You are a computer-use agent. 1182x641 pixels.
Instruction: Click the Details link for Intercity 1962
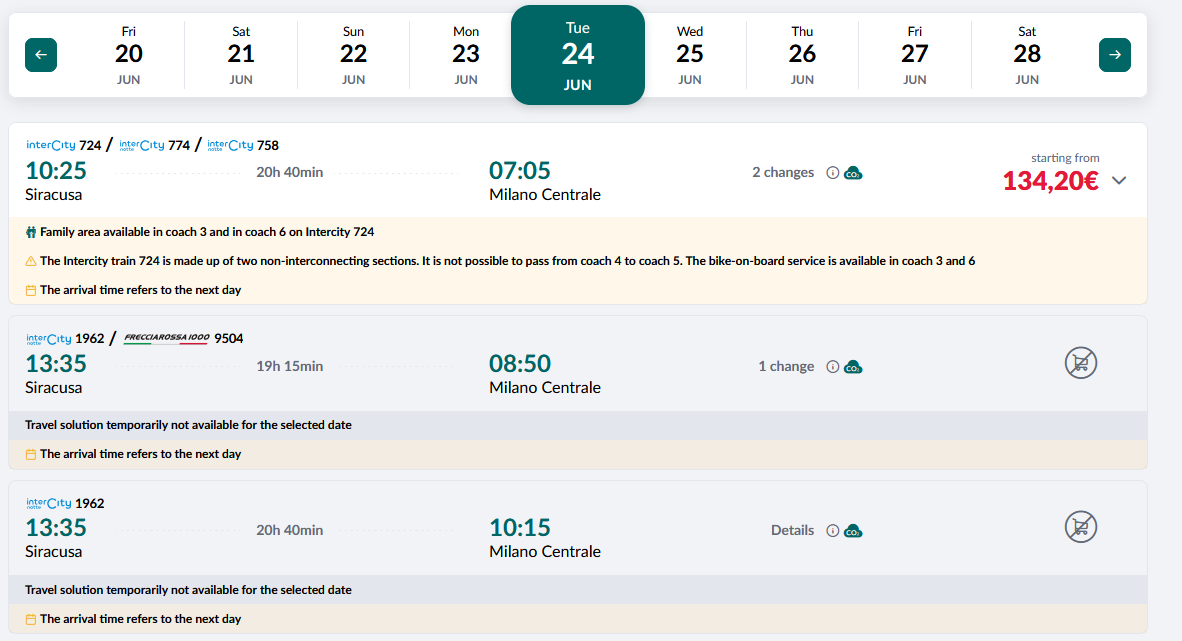[x=792, y=531]
